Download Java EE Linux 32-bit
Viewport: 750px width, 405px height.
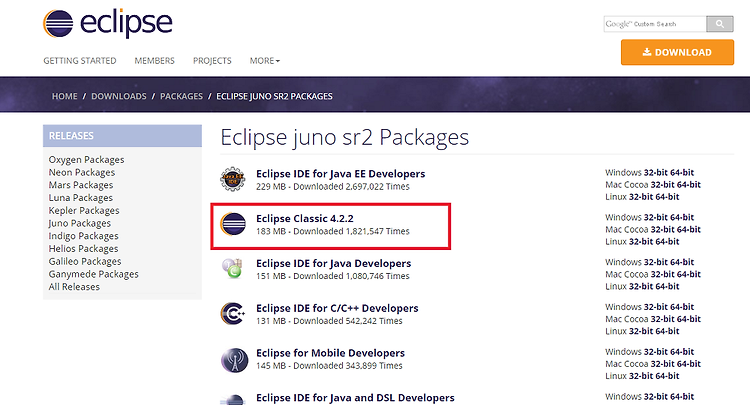641,197
